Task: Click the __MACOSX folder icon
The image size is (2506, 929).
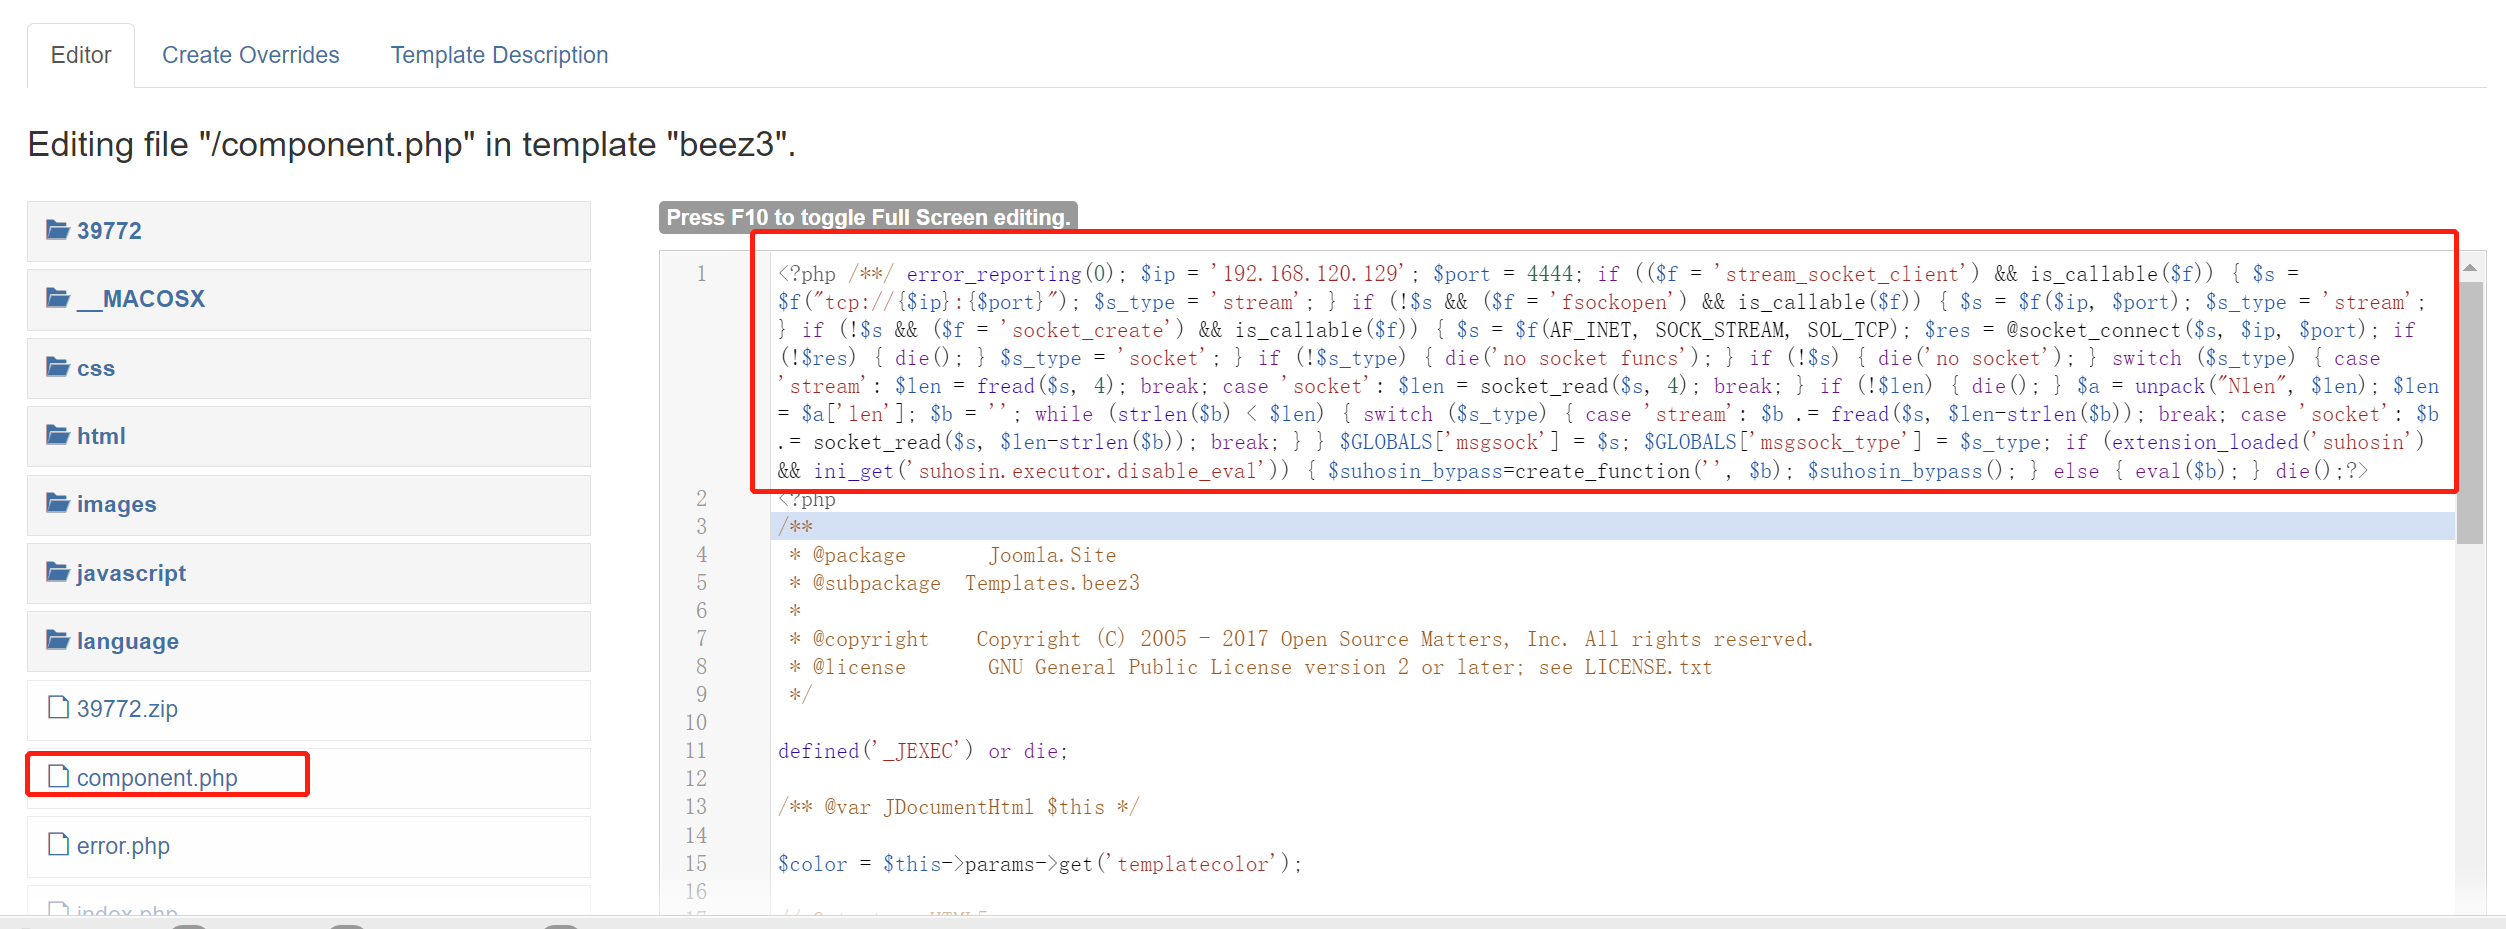Action: tap(58, 296)
